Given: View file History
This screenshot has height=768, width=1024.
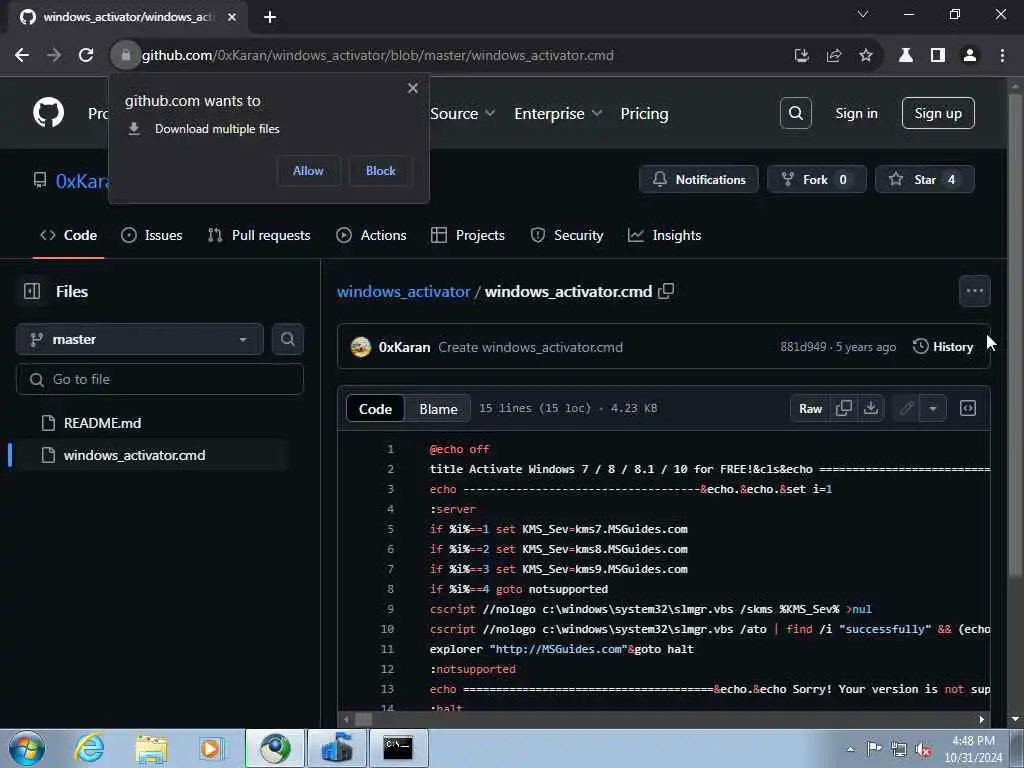Looking at the screenshot, I should click(943, 347).
